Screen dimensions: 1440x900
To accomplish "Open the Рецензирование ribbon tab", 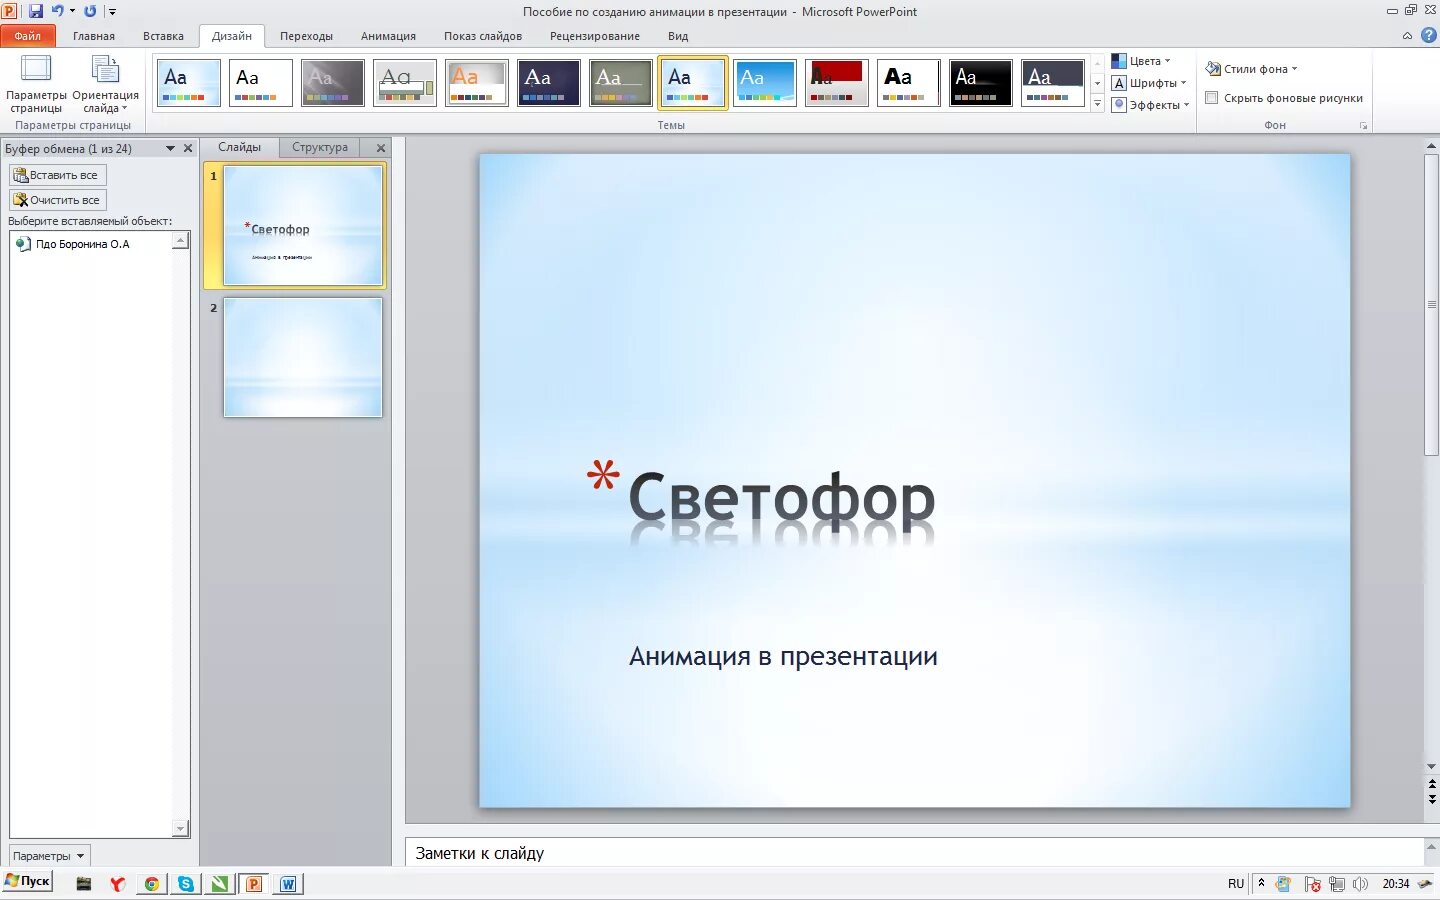I will (x=595, y=36).
